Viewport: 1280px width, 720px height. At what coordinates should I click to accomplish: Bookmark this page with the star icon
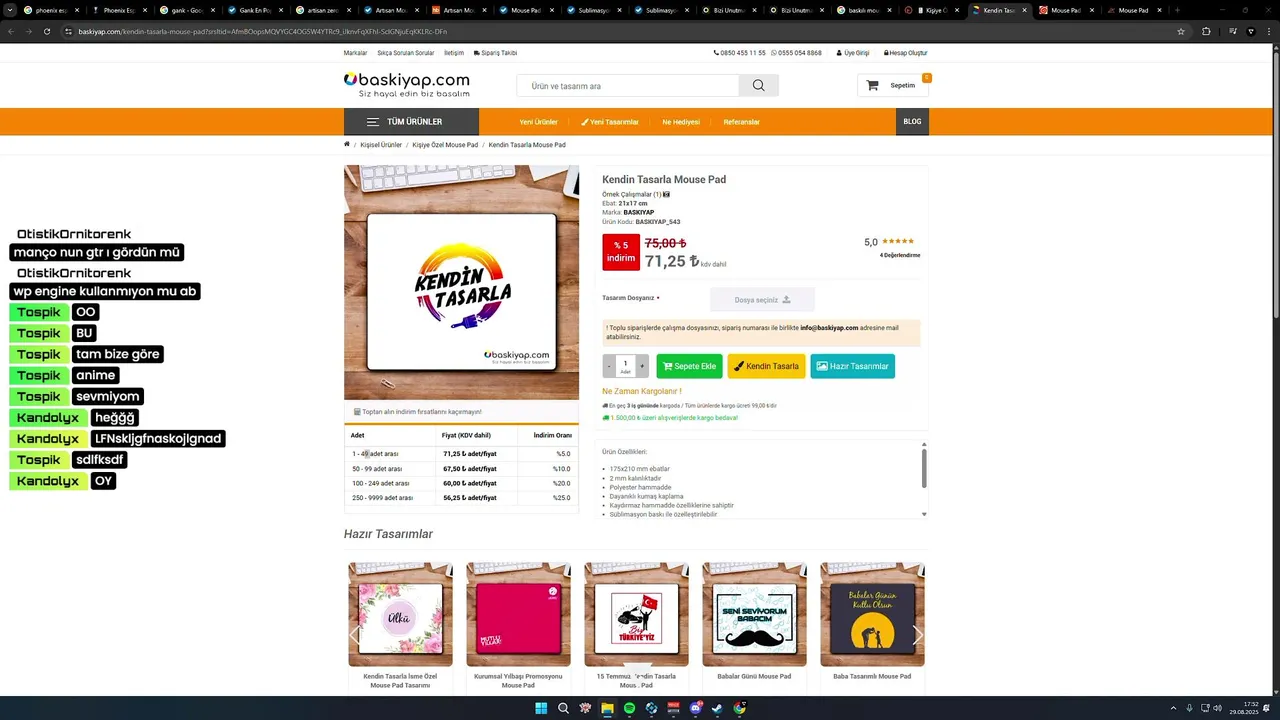[x=1181, y=31]
